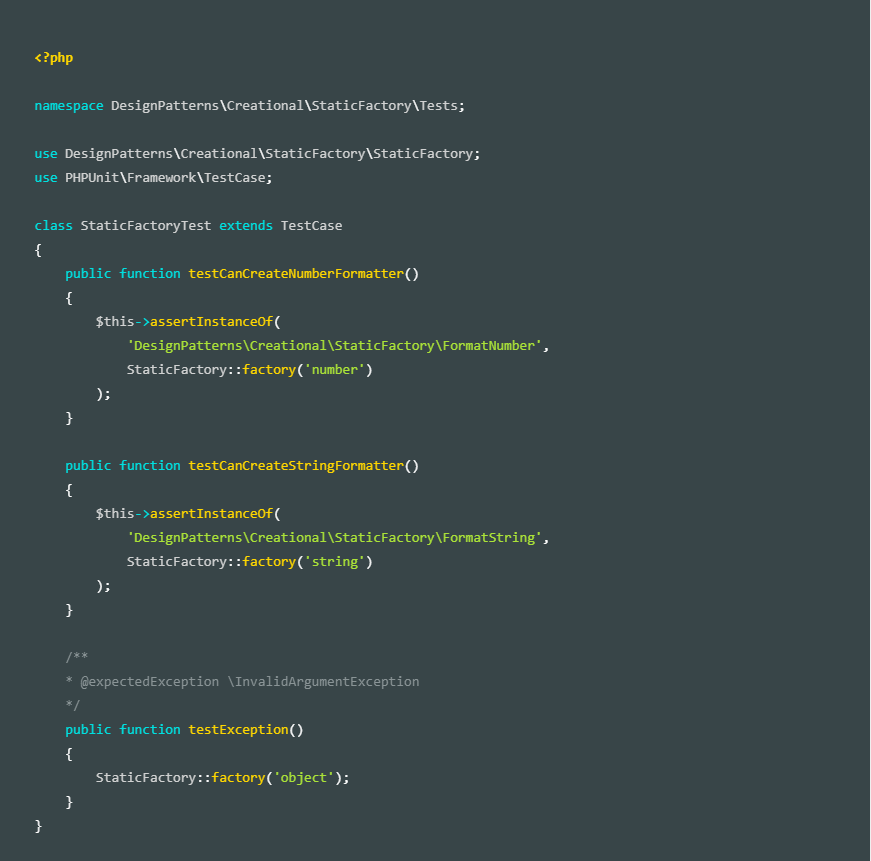Click the StaticFactoryTest class name
871x861 pixels.
coord(146,226)
